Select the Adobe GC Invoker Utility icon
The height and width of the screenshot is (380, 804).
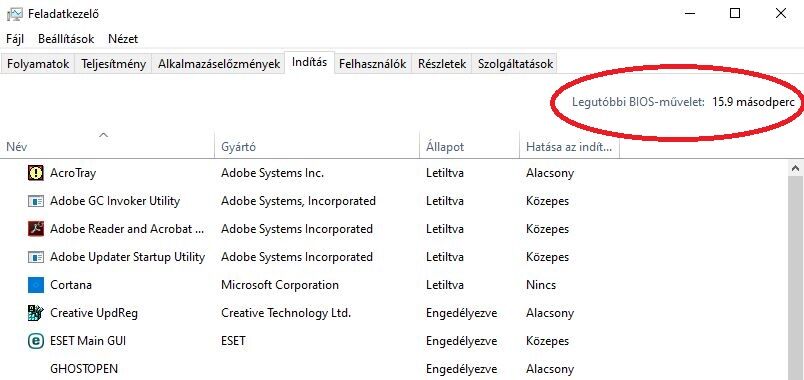(35, 201)
